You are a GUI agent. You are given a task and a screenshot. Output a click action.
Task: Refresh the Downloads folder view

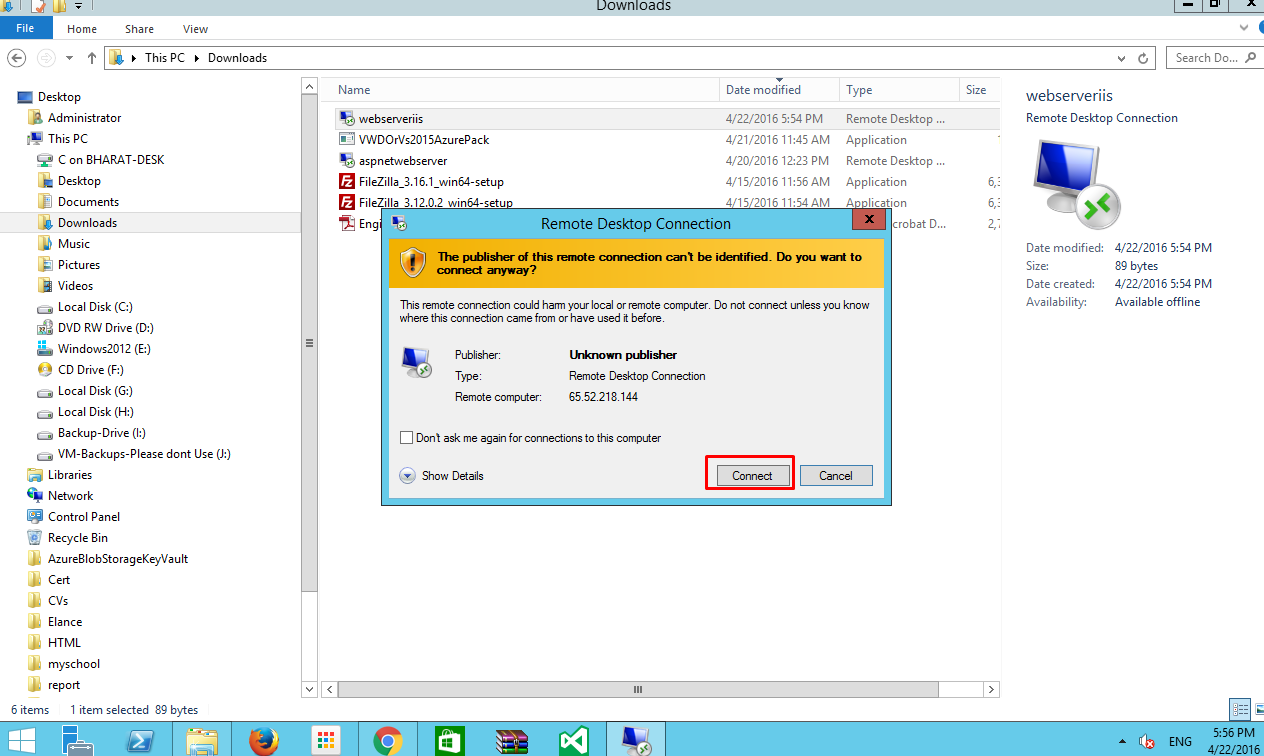point(1145,58)
